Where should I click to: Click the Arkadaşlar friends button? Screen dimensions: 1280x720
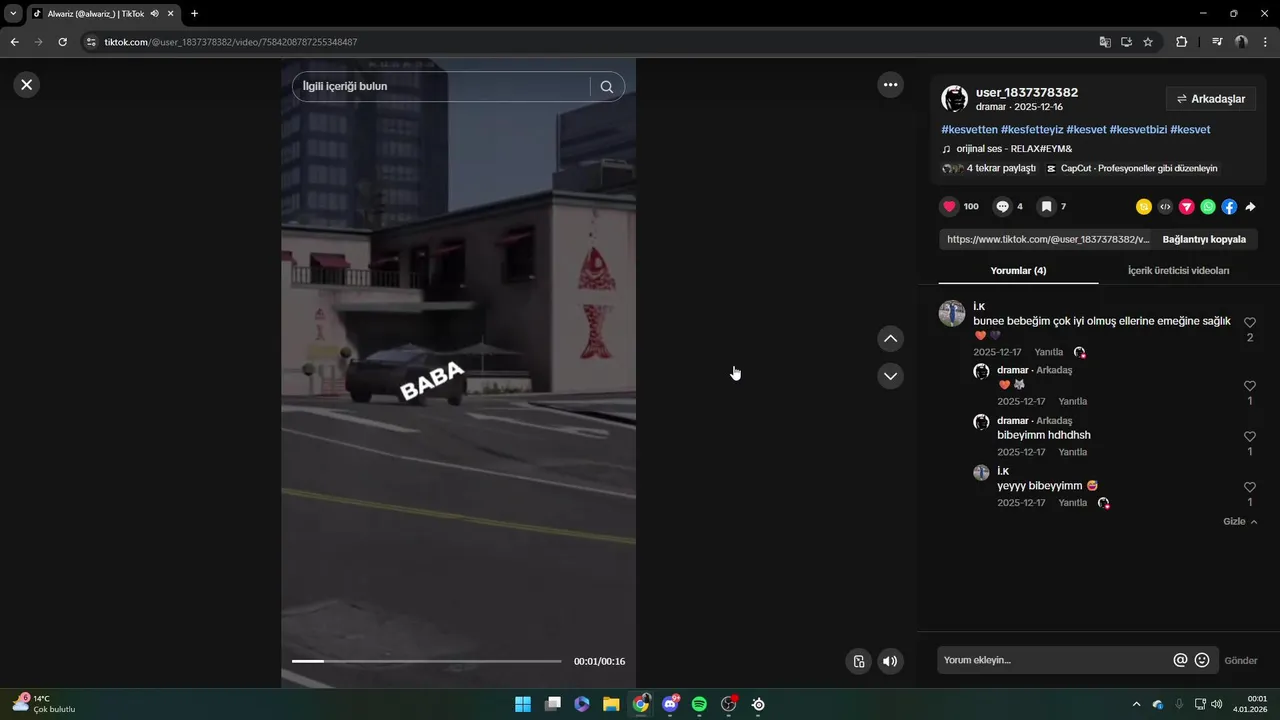point(1211,99)
